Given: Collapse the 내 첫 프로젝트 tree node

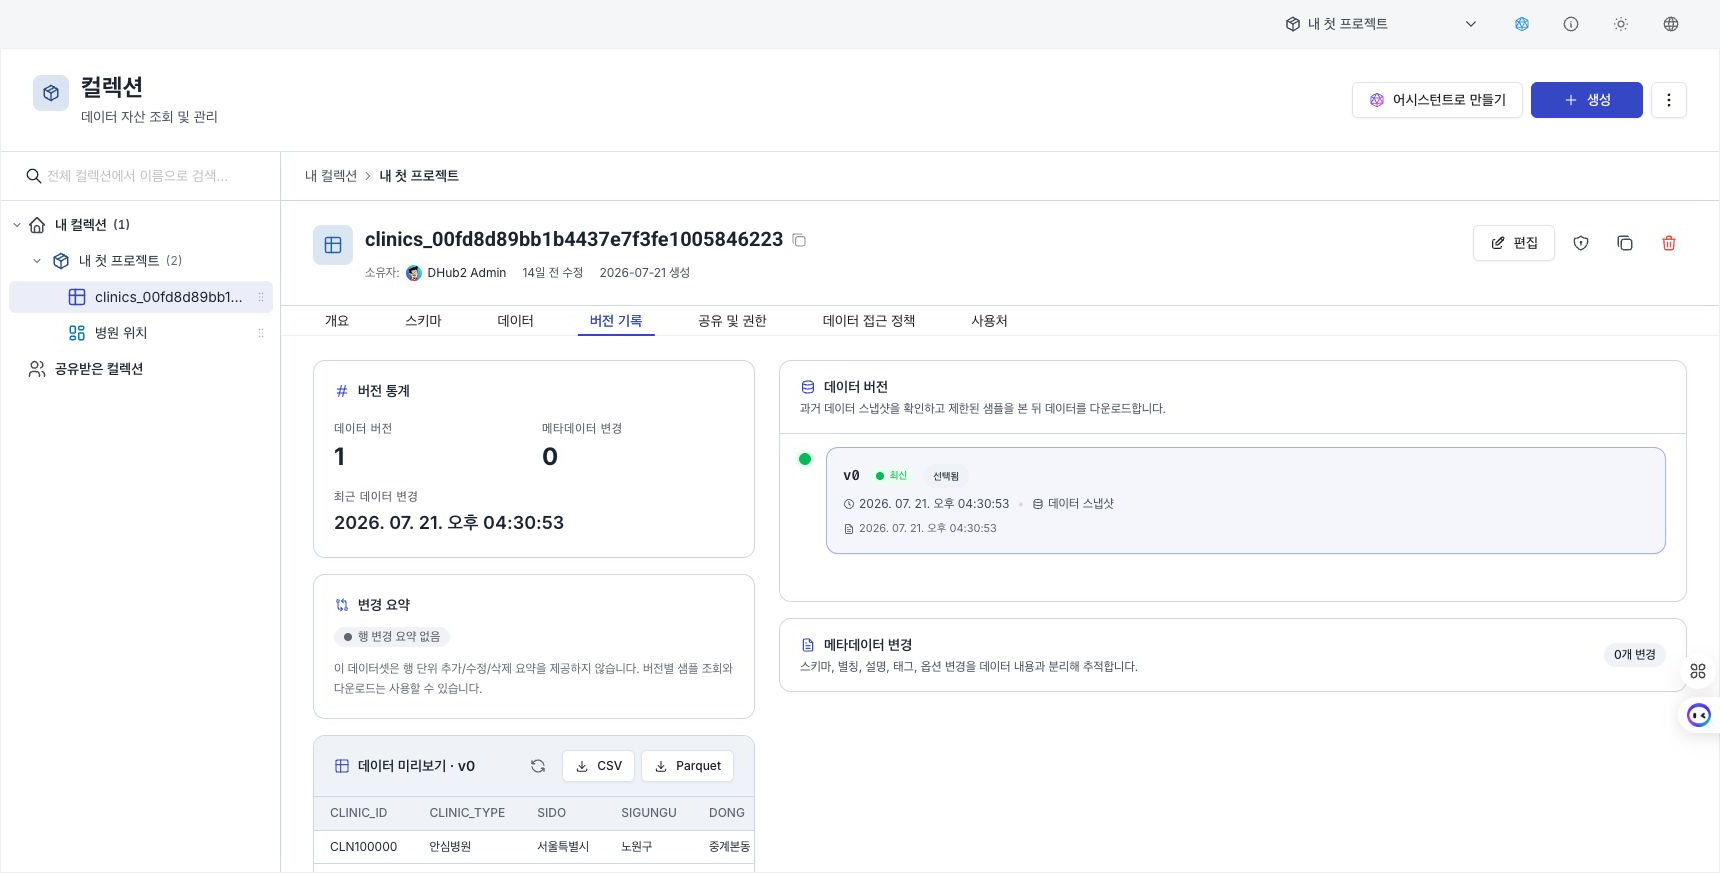Looking at the screenshot, I should [37, 261].
